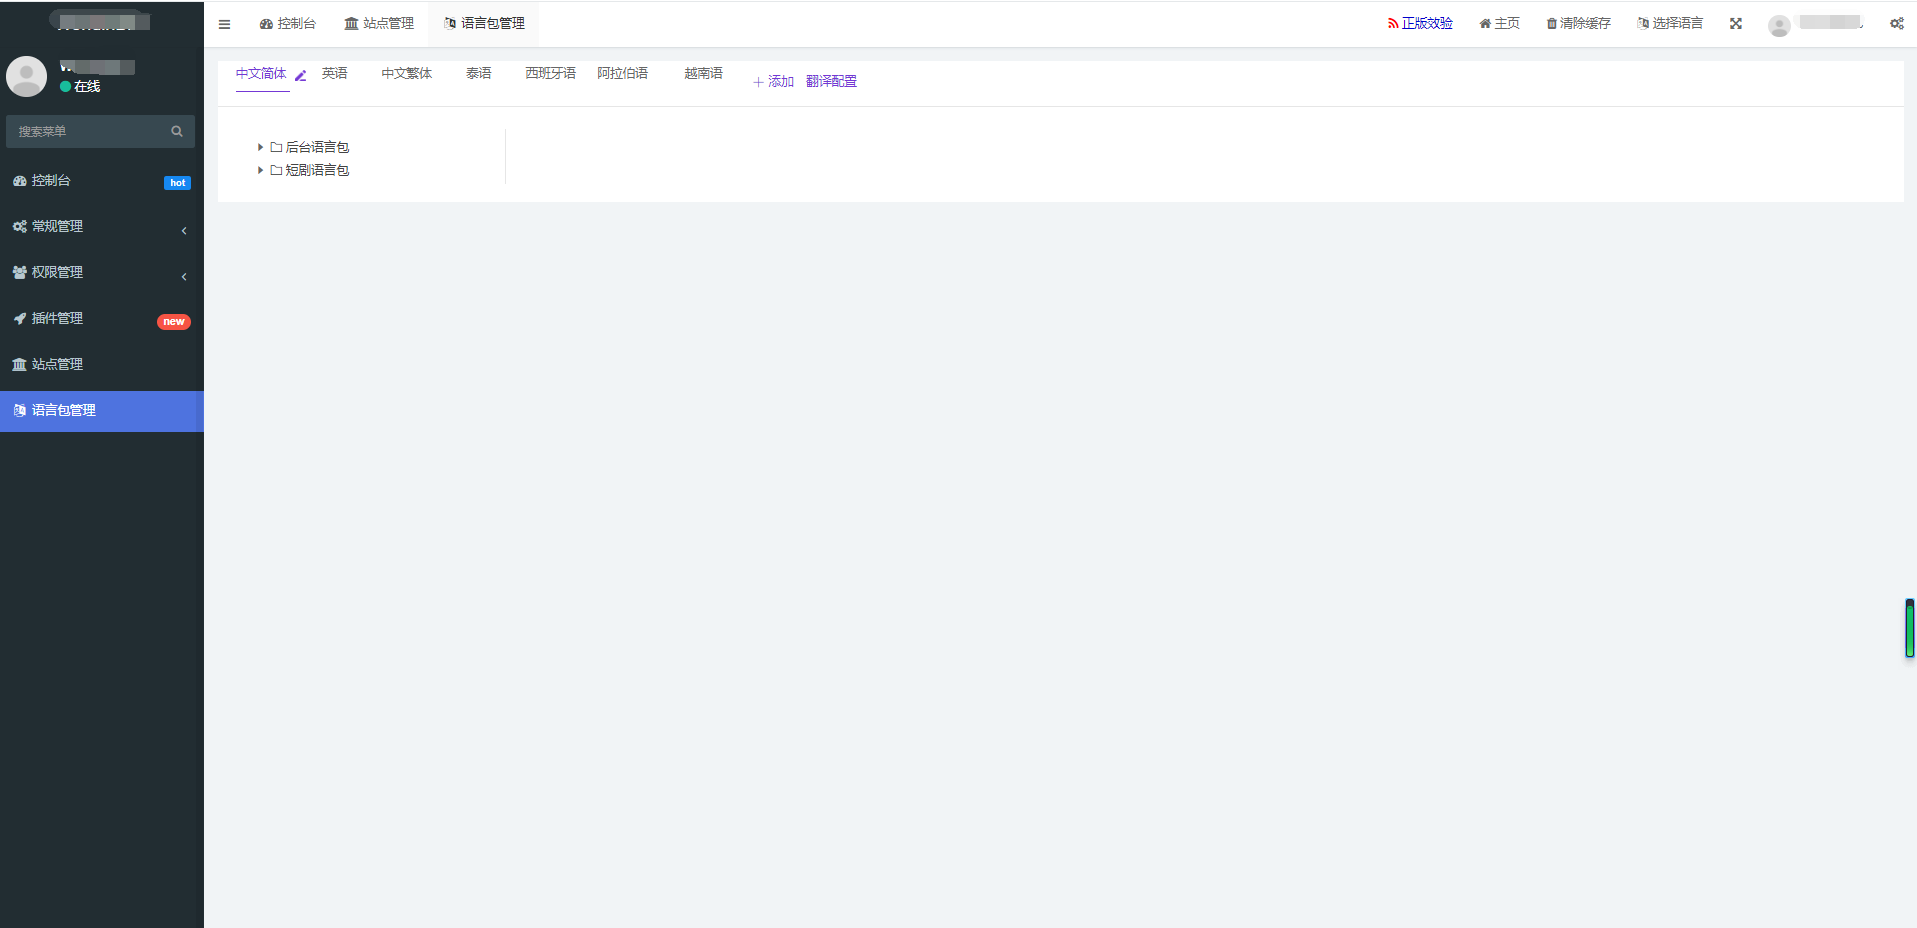Click 清除缓存 trash icon in header
The width and height of the screenshot is (1917, 928).
point(1552,24)
